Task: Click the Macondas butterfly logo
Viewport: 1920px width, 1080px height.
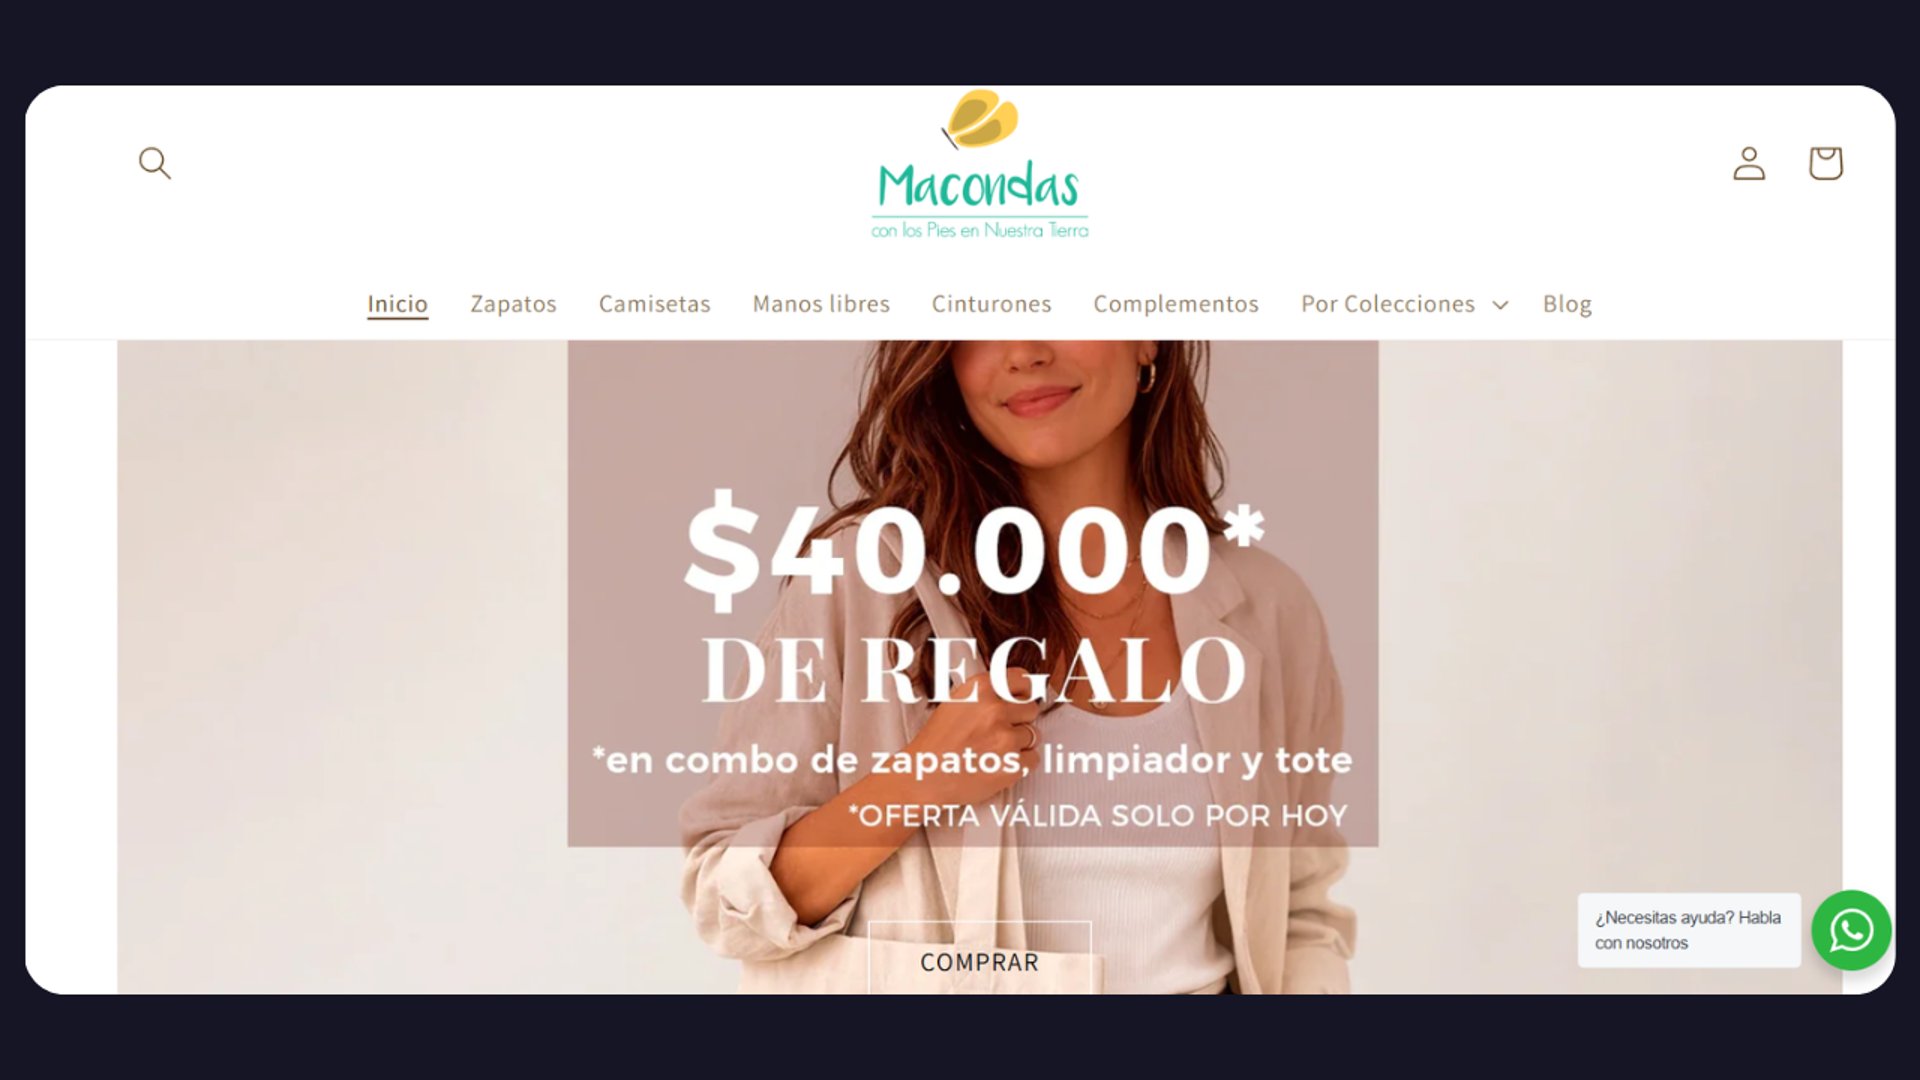Action: click(x=979, y=164)
